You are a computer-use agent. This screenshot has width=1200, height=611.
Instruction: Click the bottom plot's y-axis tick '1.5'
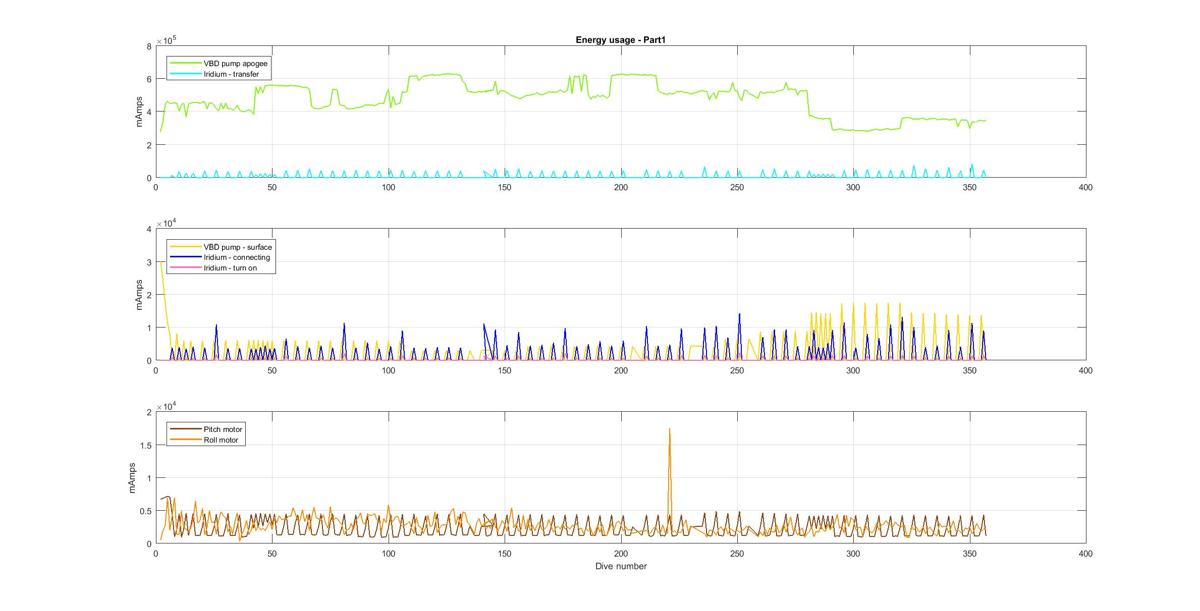[145, 445]
